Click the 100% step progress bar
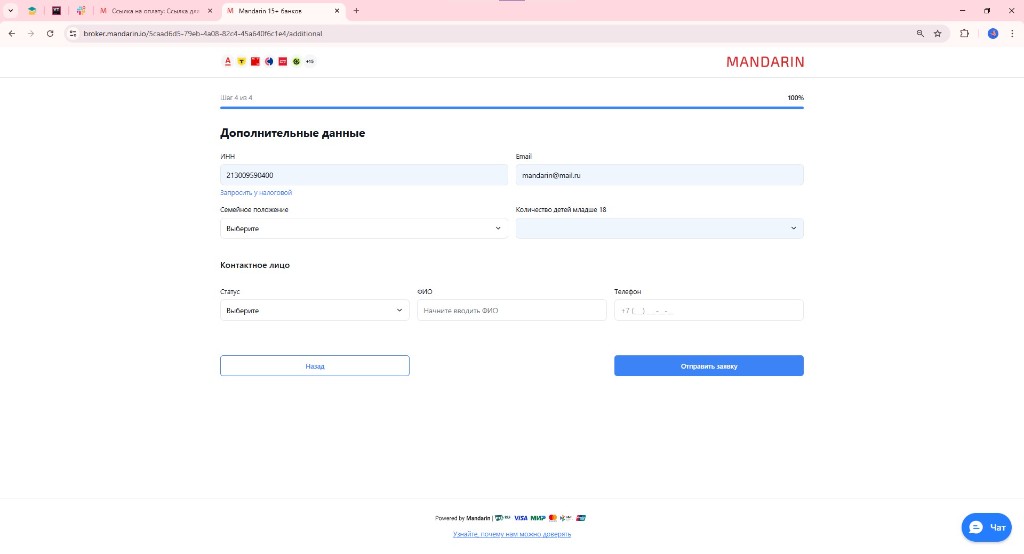This screenshot has height=554, width=1024. tap(511, 107)
